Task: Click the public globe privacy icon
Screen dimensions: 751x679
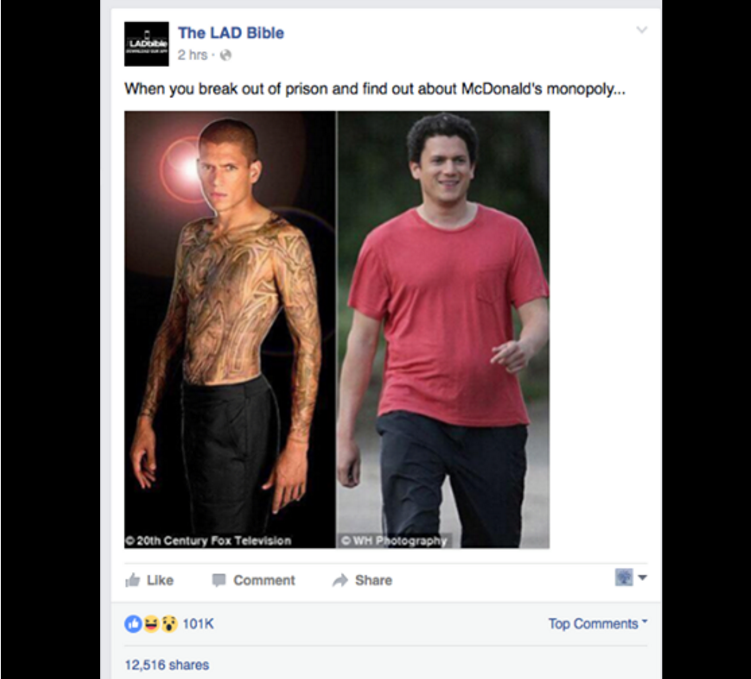Action: point(226,55)
